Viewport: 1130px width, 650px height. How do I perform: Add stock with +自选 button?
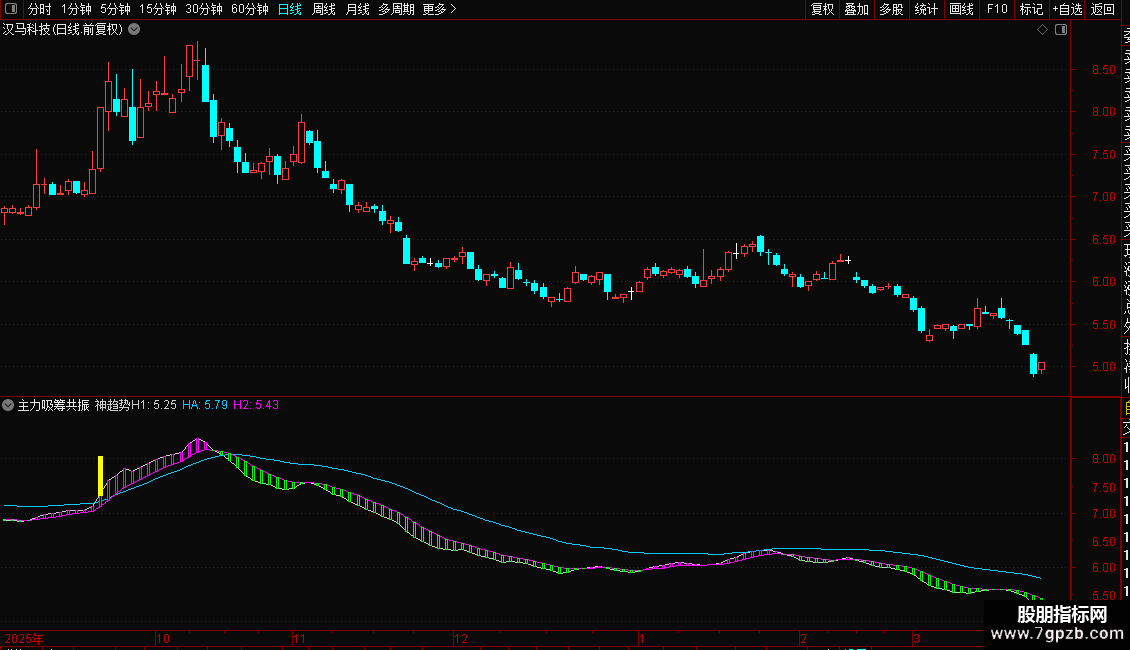tap(1067, 9)
